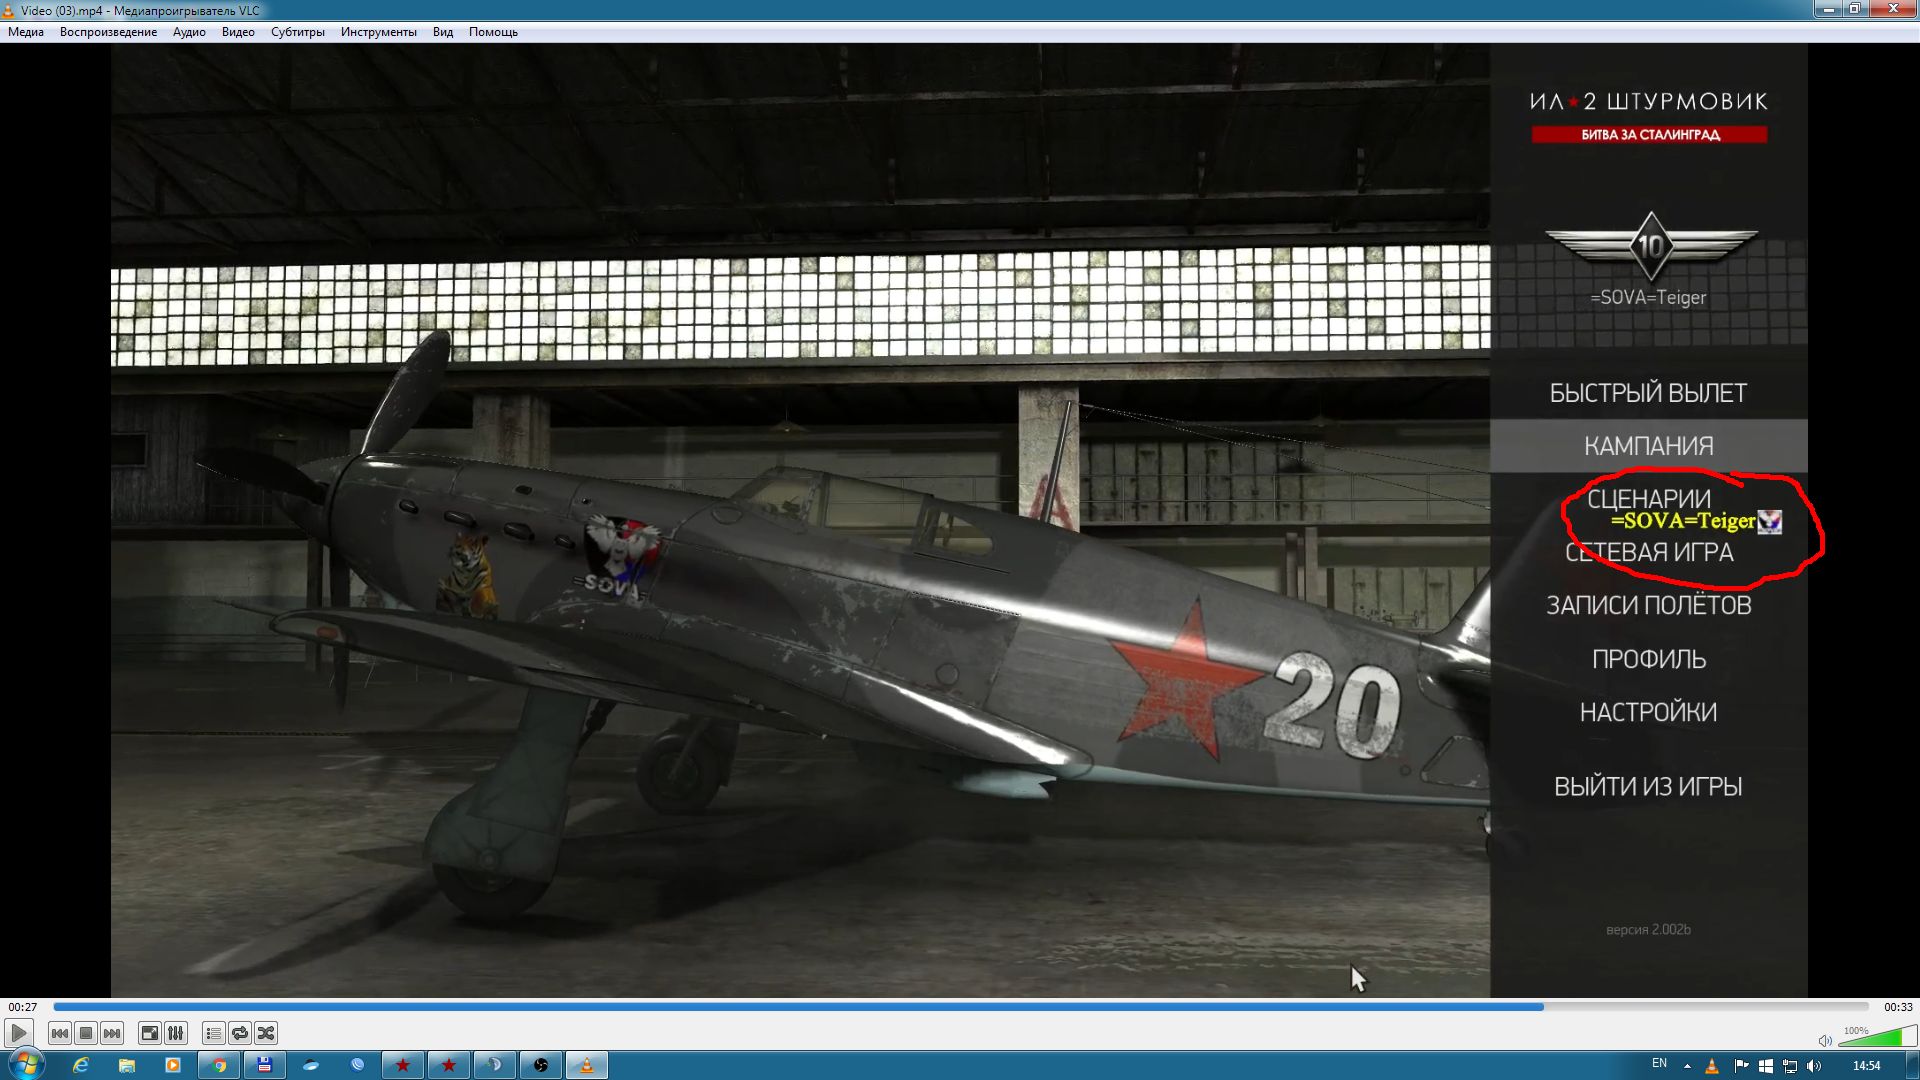
Task: Toggle VLC fullscreen mode
Action: point(149,1033)
